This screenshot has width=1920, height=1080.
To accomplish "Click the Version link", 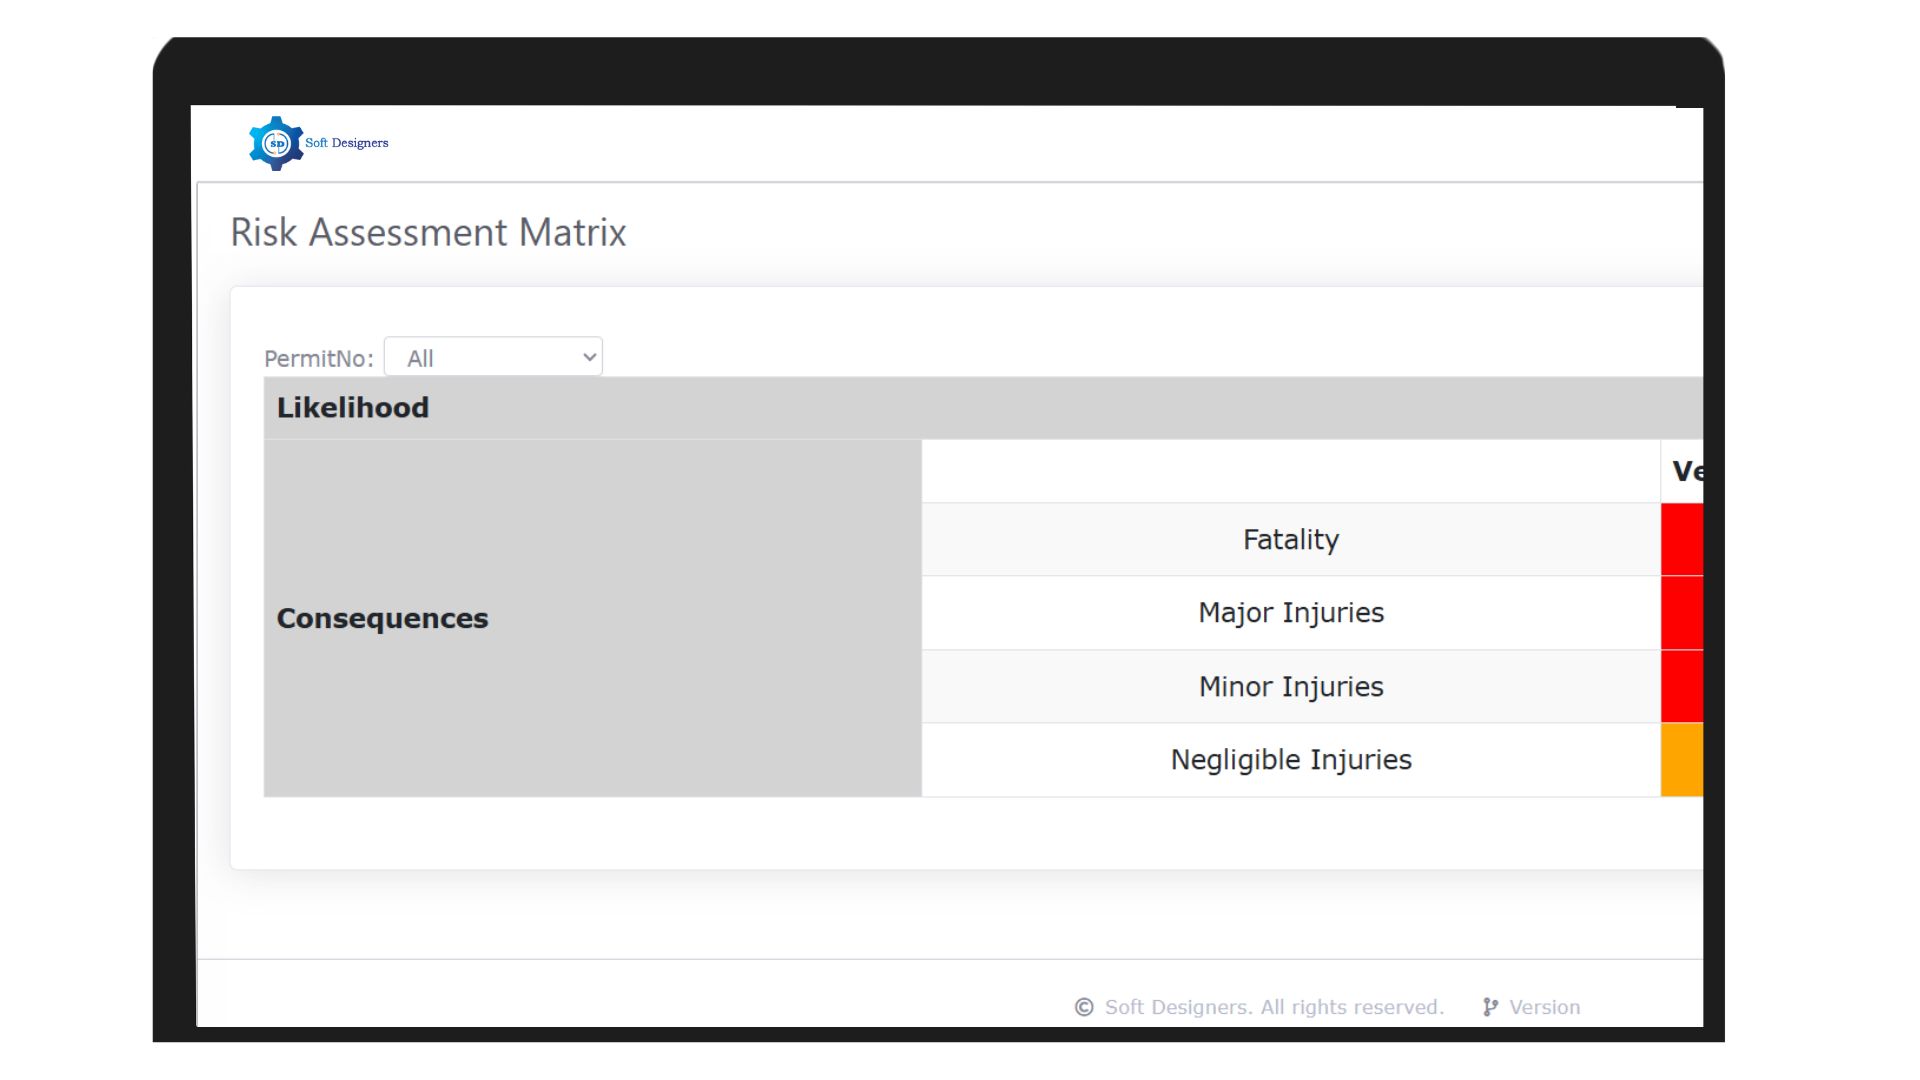I will point(1543,1007).
